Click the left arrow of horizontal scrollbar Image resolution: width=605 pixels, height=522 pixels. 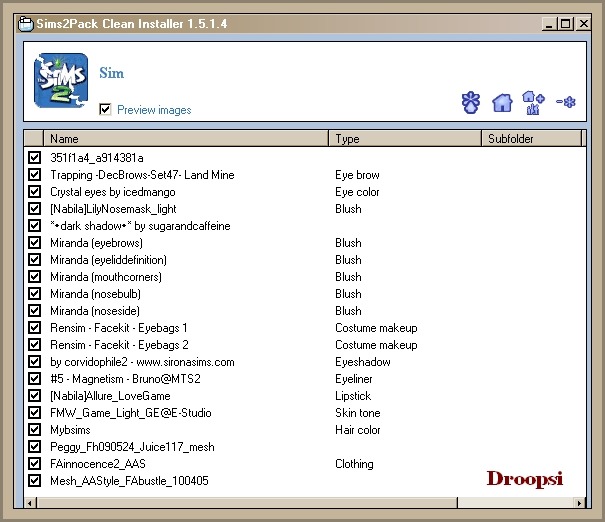[x=30, y=503]
